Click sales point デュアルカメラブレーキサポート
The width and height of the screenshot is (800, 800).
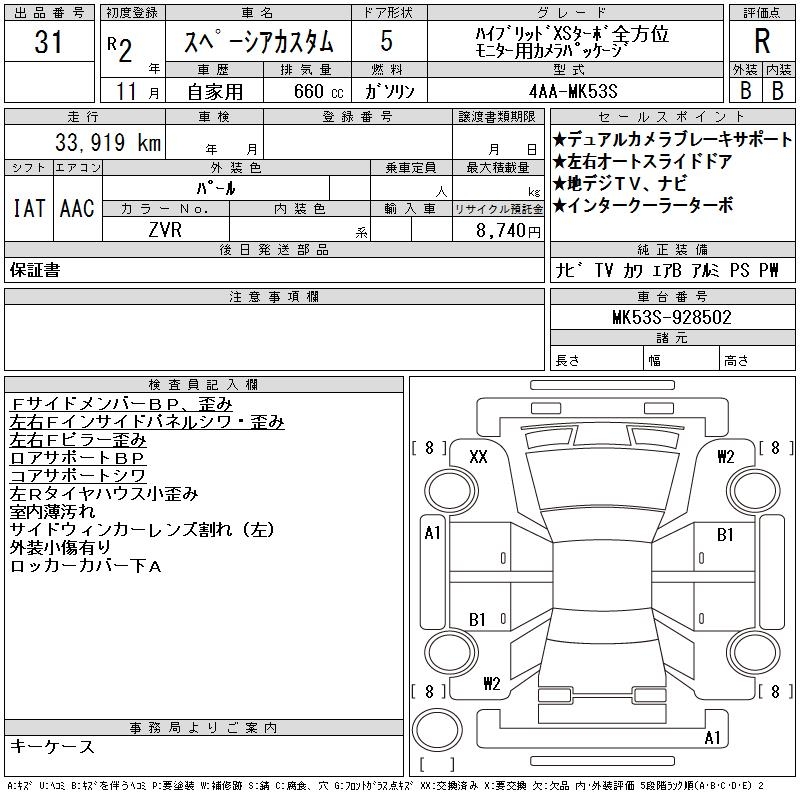point(672,139)
